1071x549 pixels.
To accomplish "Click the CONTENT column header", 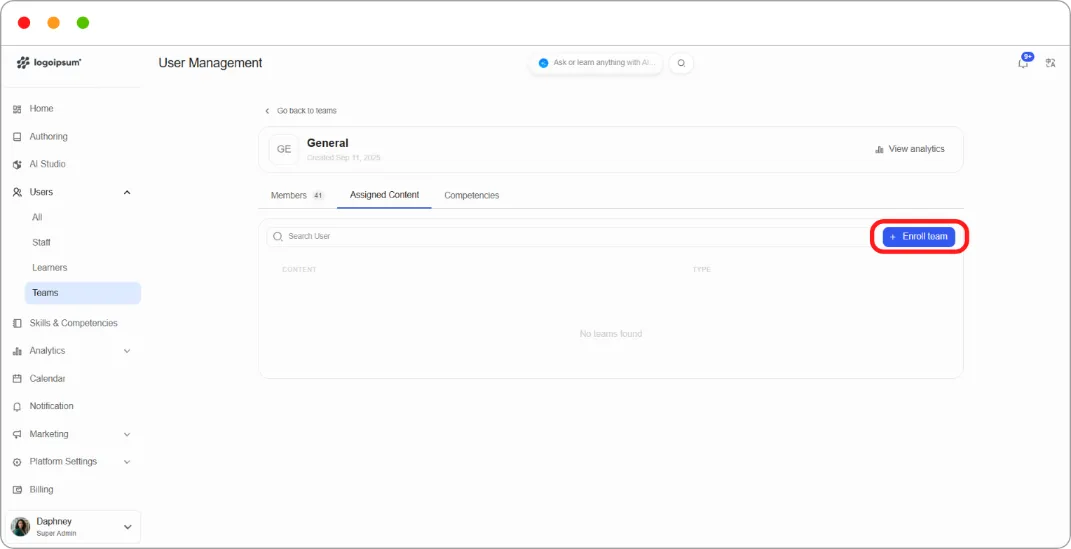I will (x=299, y=270).
